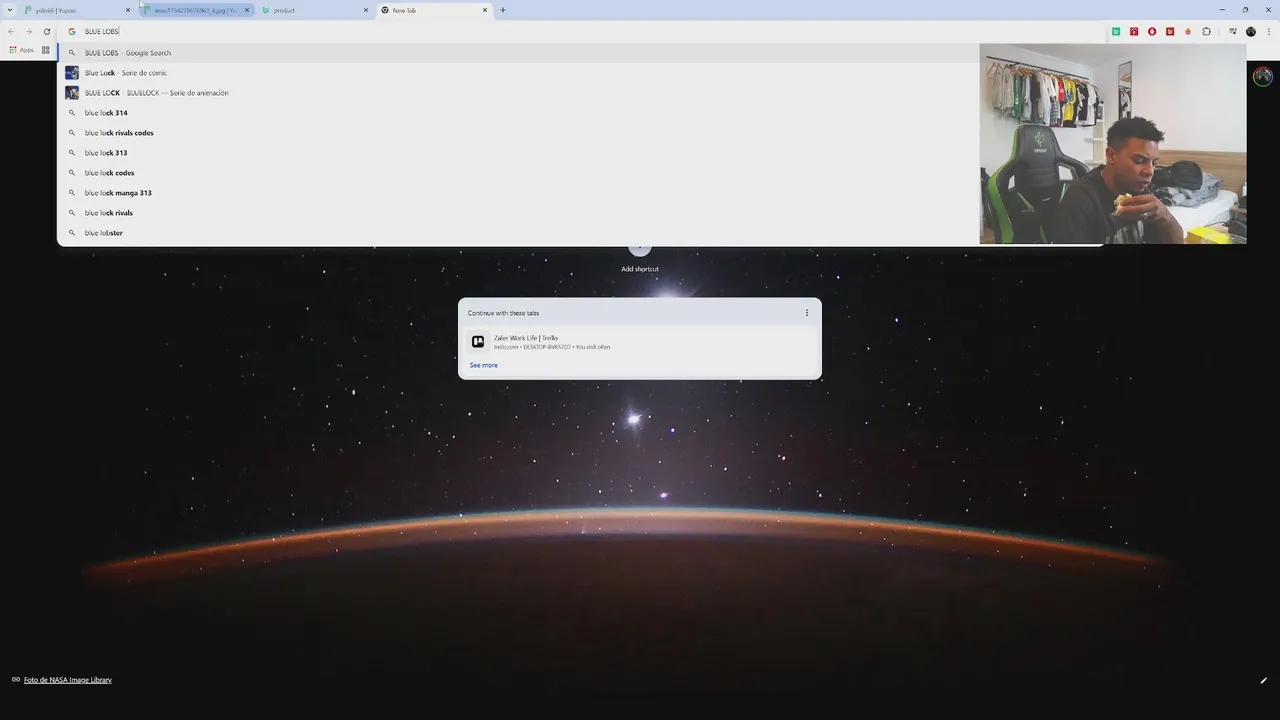Viewport: 1280px width, 720px height.
Task: Open the Extensions puzzle piece menu
Action: tap(1206, 31)
